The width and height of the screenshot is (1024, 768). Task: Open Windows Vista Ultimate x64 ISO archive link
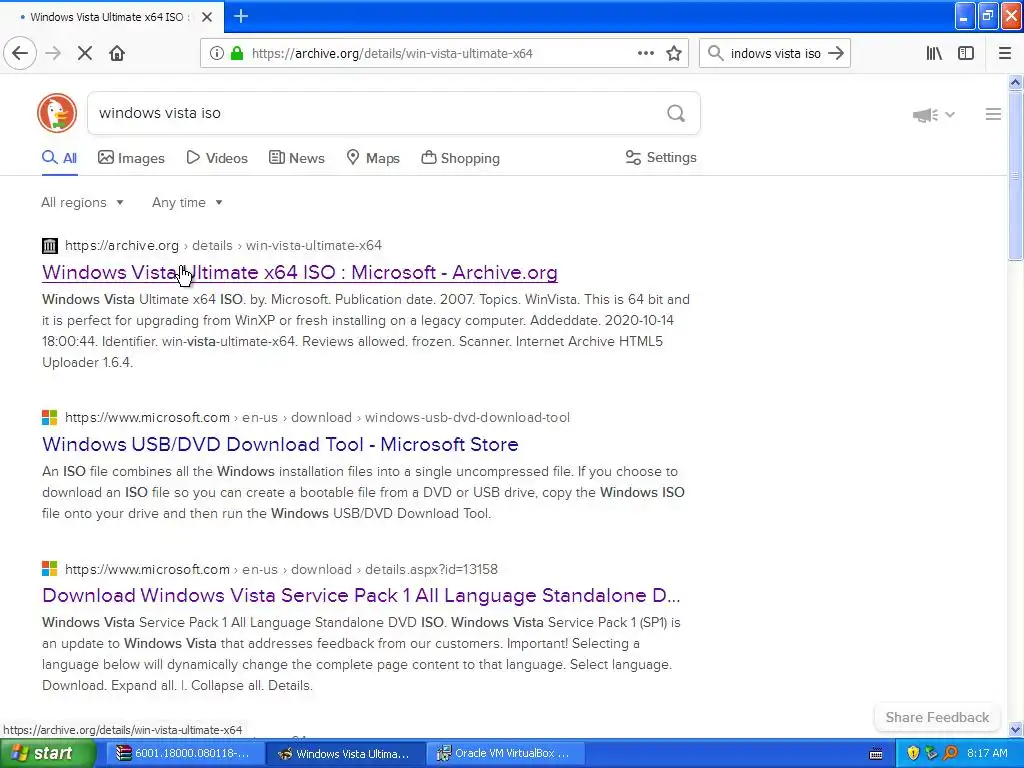tap(300, 272)
